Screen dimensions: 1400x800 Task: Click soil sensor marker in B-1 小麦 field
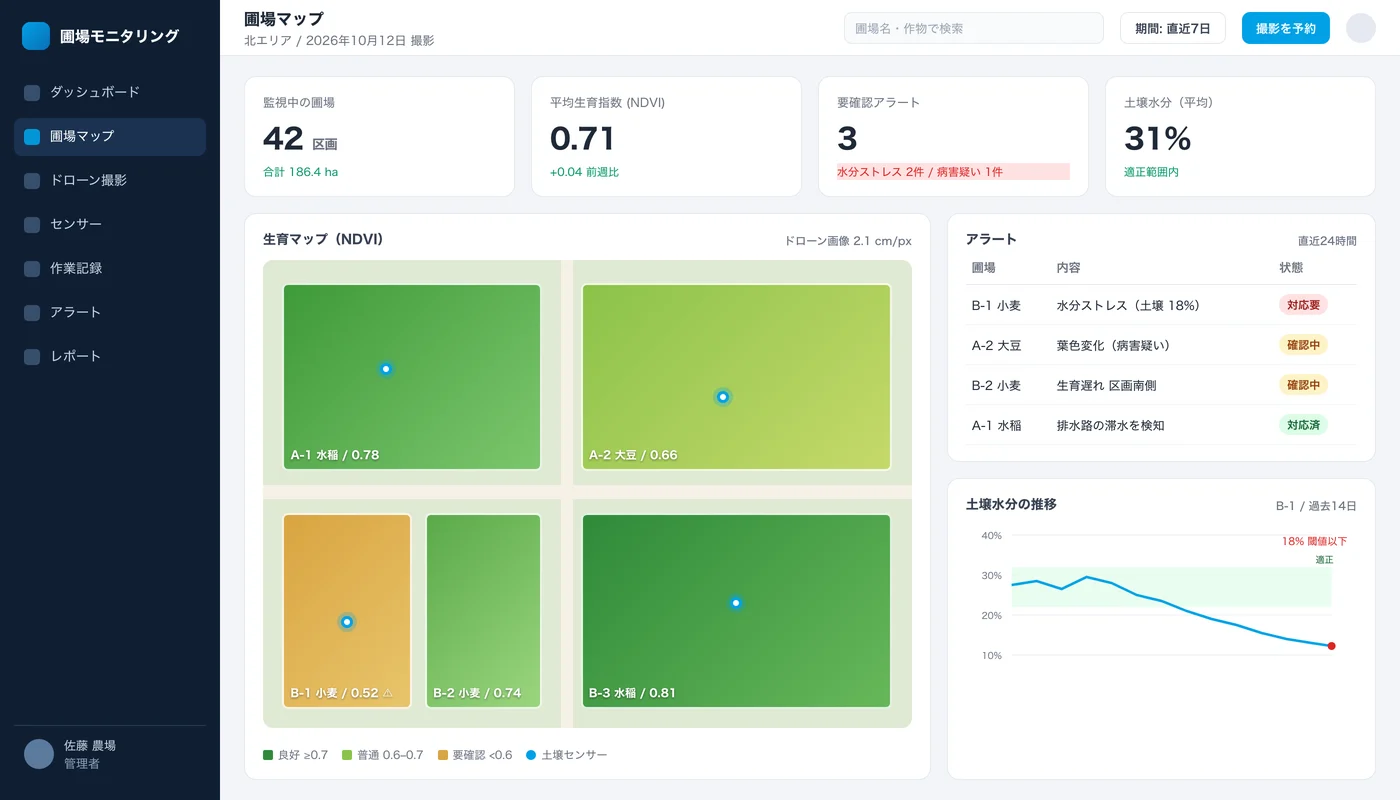[347, 622]
